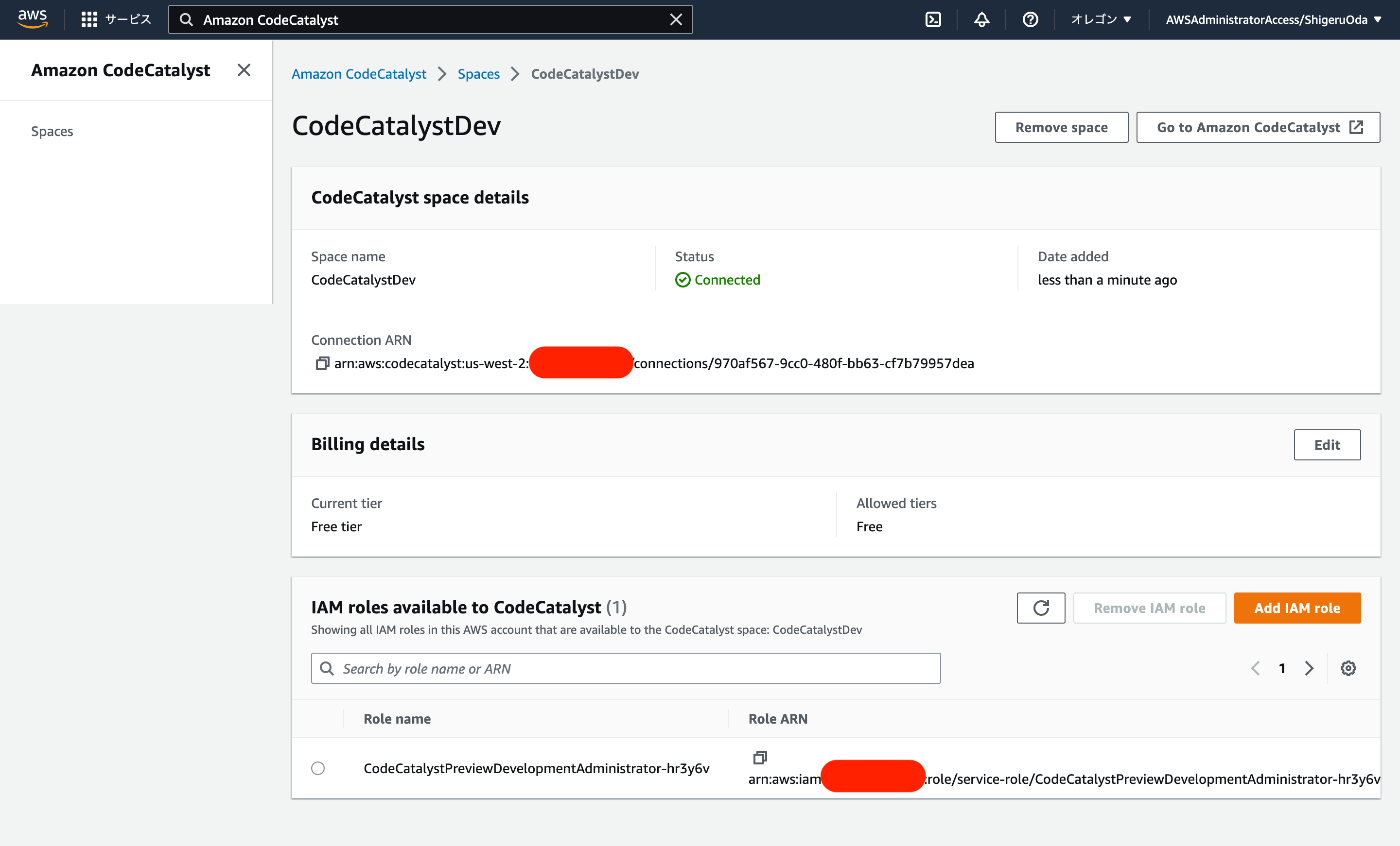Open the help question mark icon
1400x846 pixels.
1030,19
